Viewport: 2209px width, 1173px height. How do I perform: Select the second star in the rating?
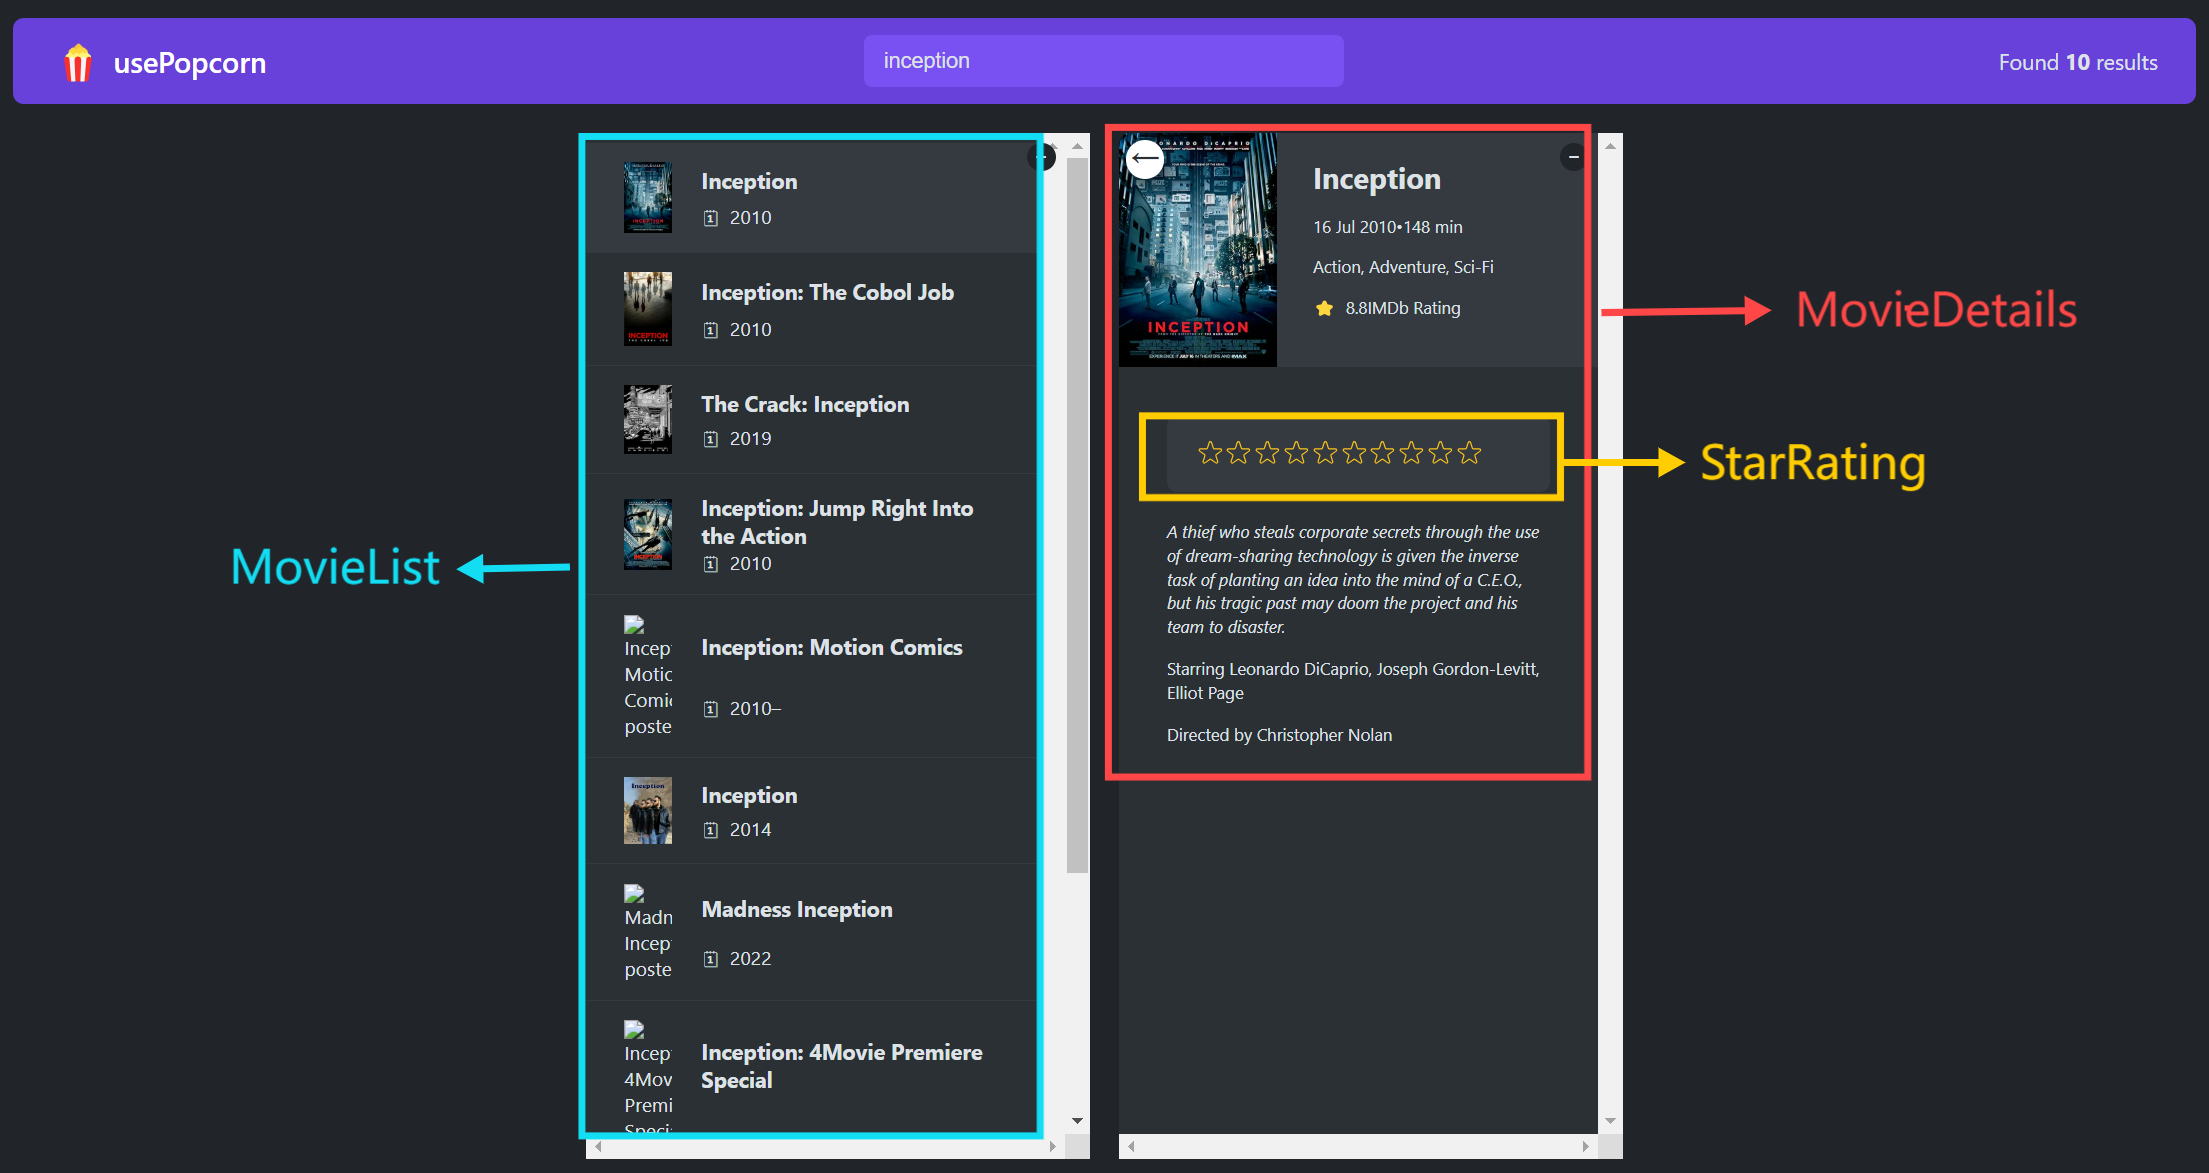(x=1239, y=453)
